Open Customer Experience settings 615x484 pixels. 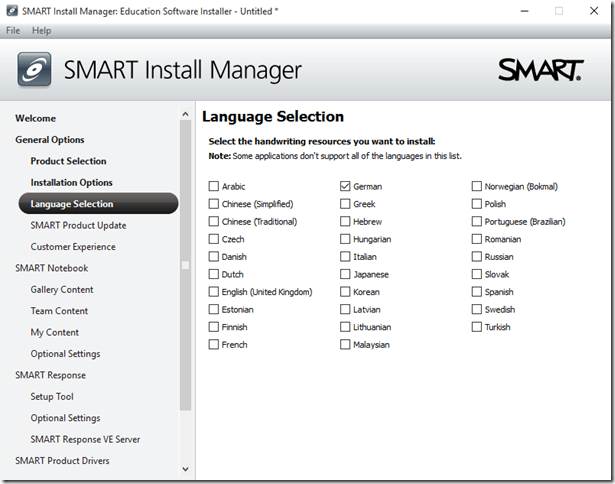coord(73,247)
